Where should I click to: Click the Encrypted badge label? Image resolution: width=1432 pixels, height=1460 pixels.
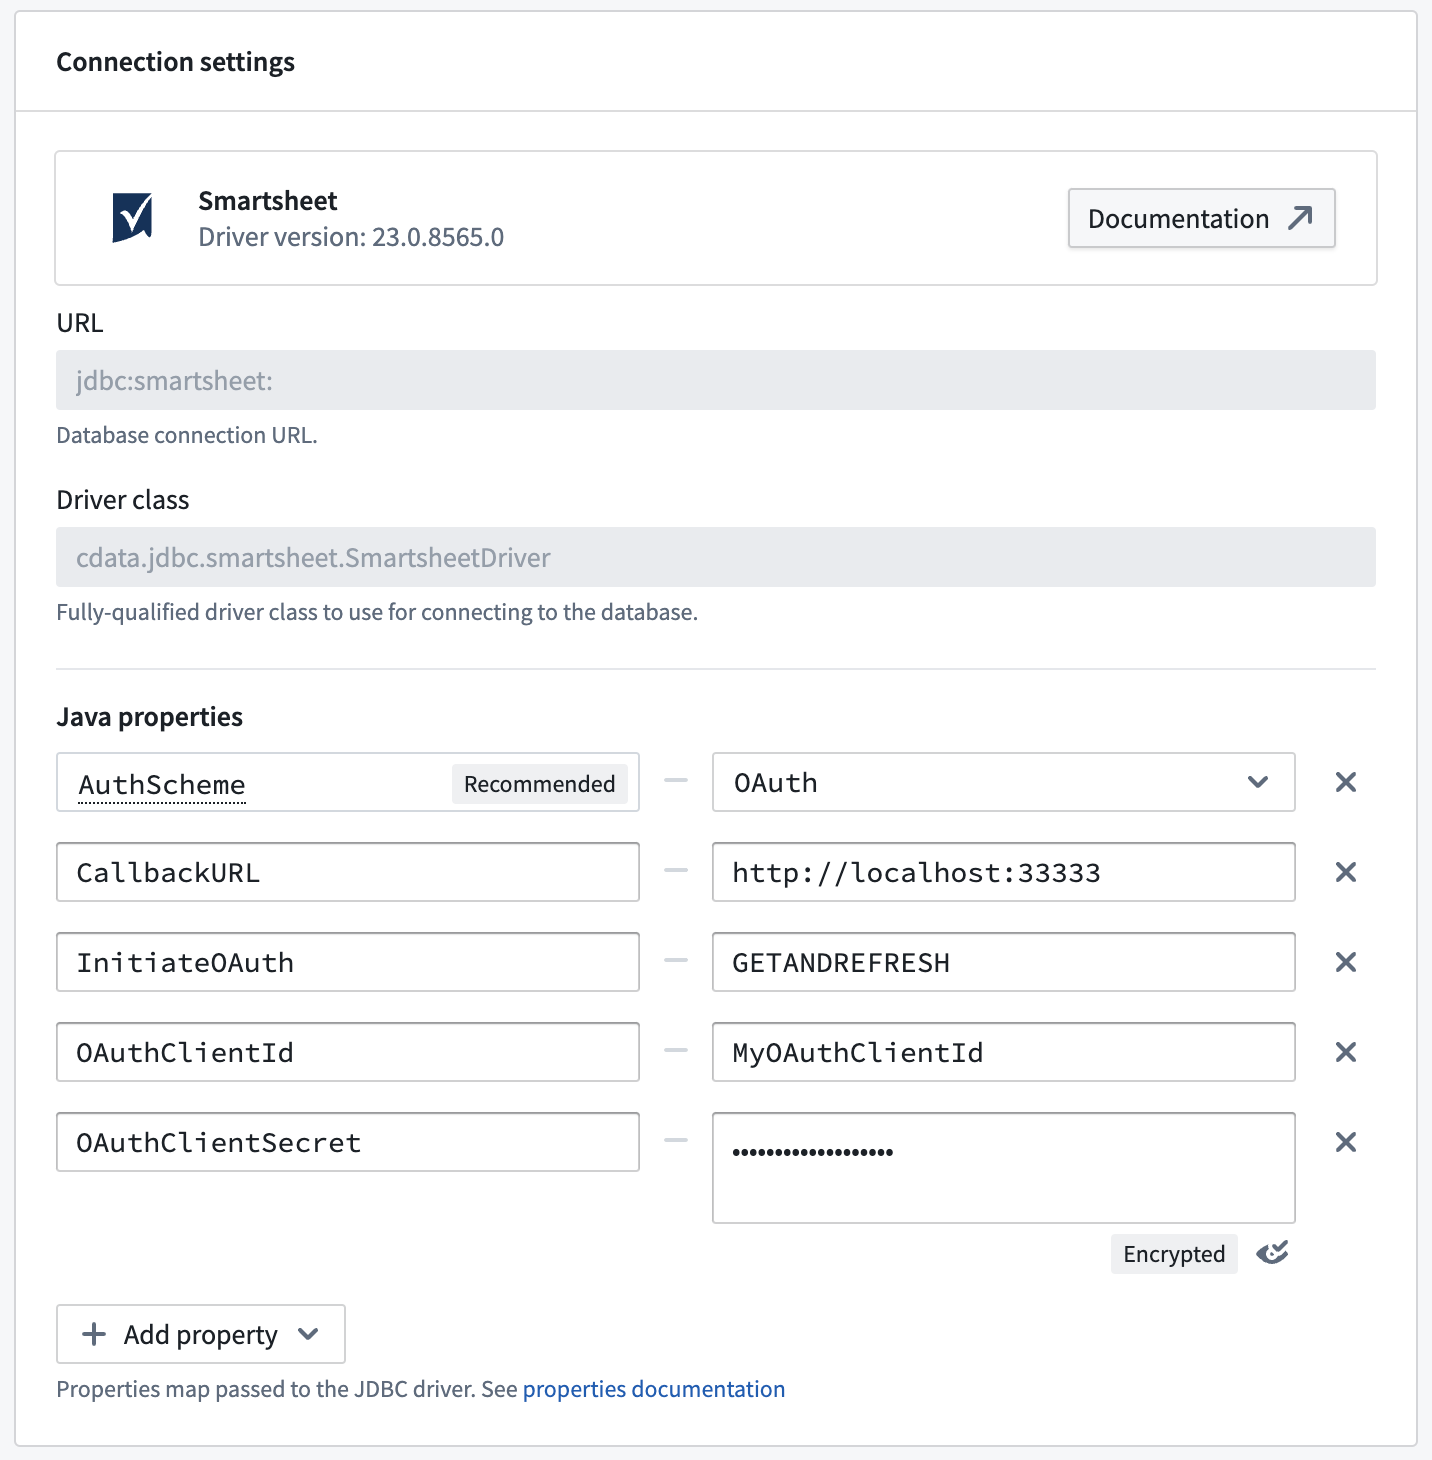[1174, 1254]
